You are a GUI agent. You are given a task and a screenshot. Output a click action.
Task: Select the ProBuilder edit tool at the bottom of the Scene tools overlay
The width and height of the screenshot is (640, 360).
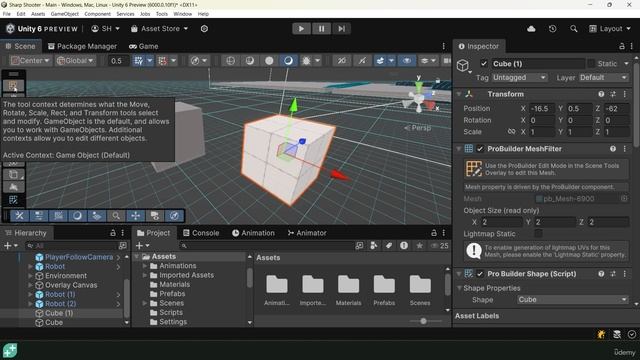coord(13,200)
